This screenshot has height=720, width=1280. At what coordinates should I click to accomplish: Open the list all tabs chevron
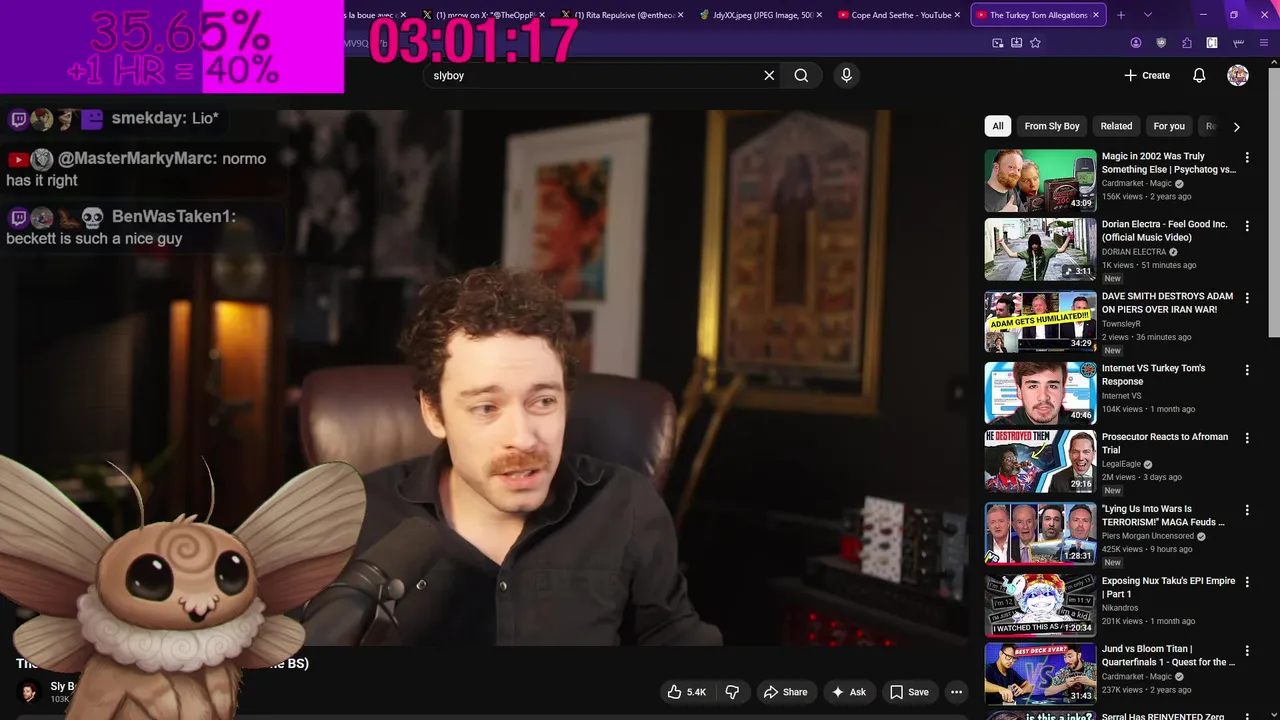pos(1147,15)
